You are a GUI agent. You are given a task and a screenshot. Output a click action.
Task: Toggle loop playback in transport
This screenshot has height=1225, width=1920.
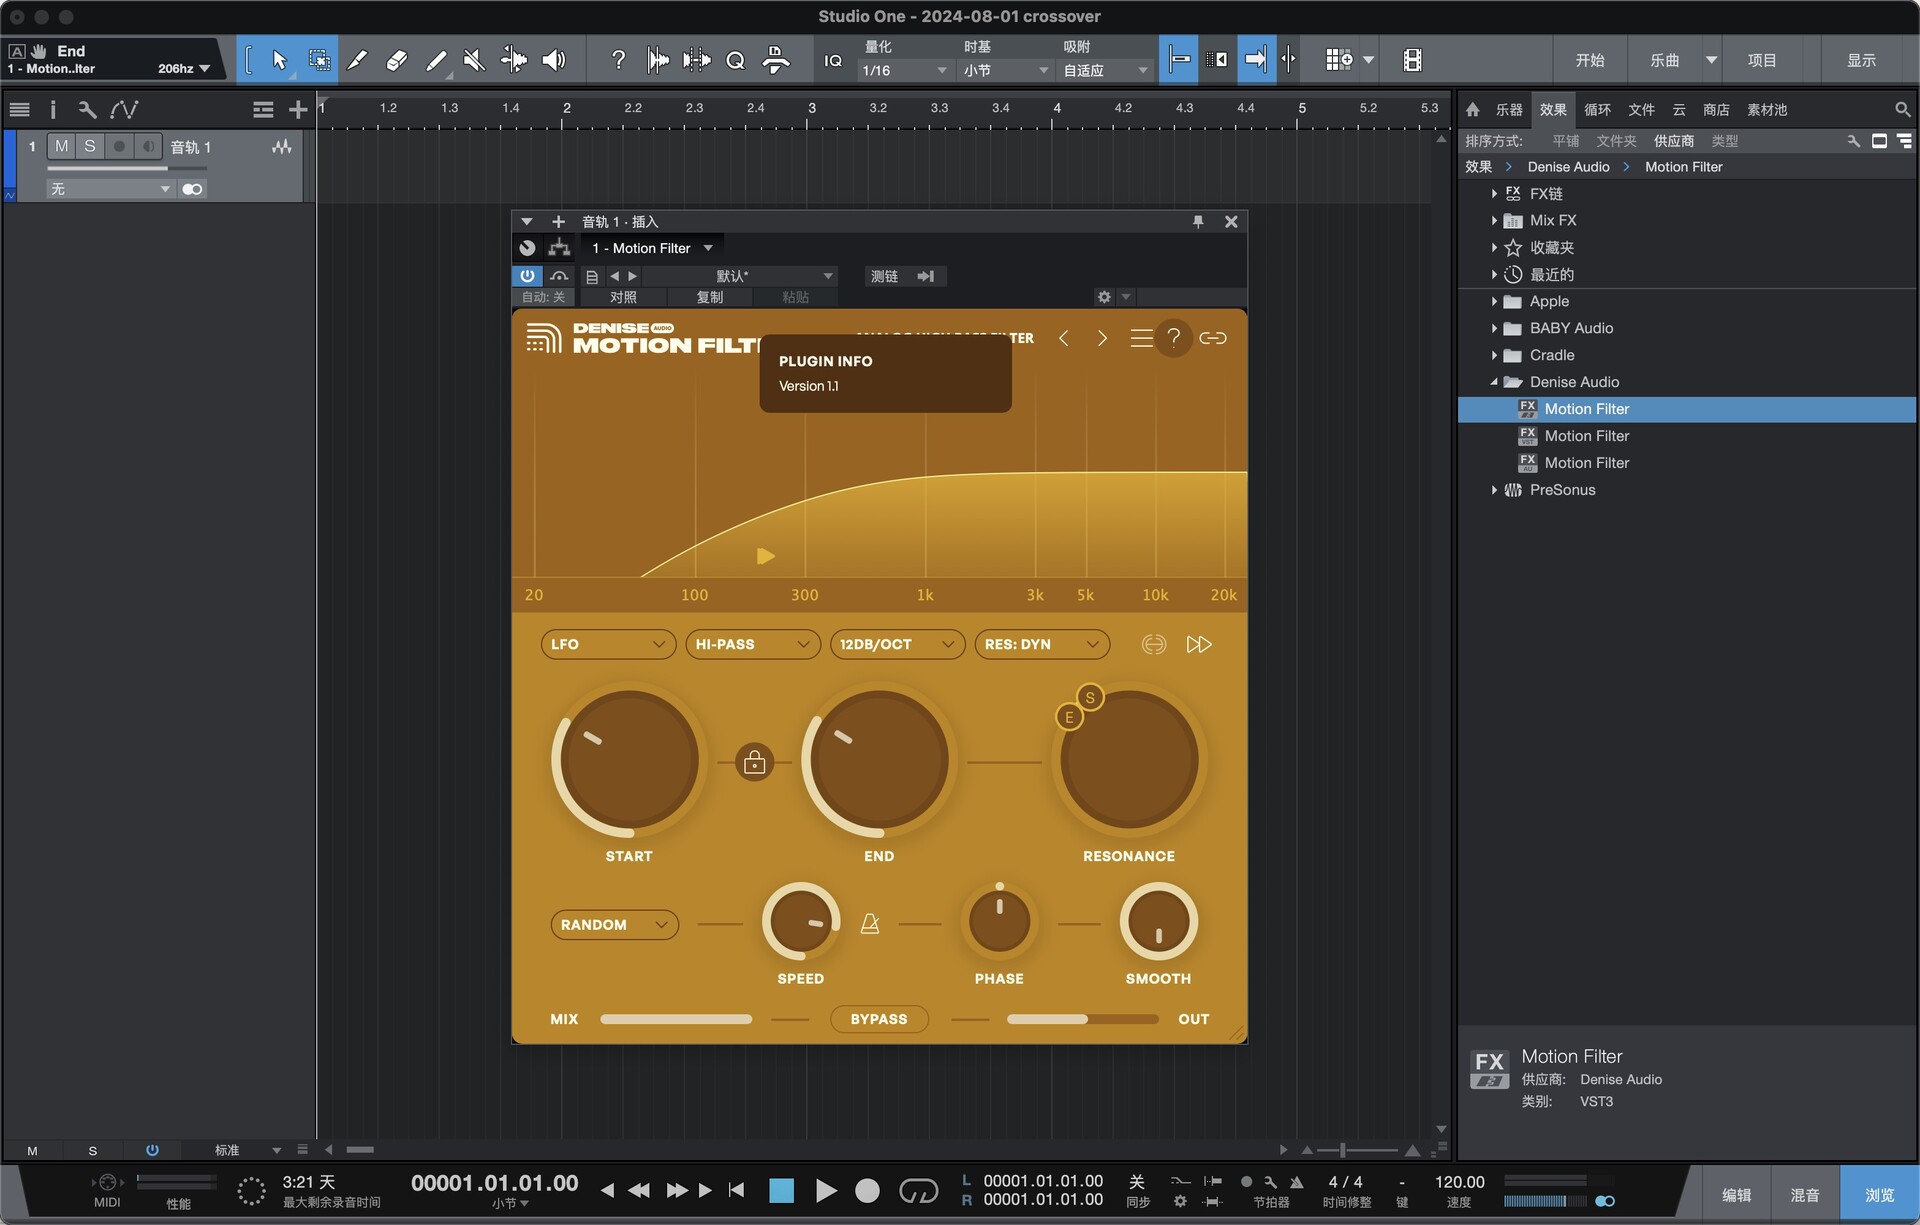918,1190
